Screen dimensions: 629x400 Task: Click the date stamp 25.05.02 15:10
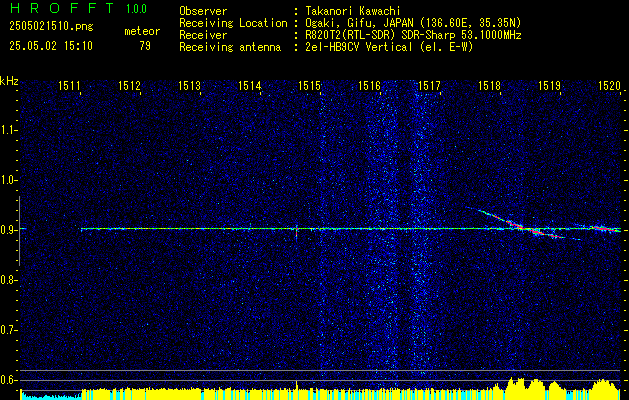point(51,46)
